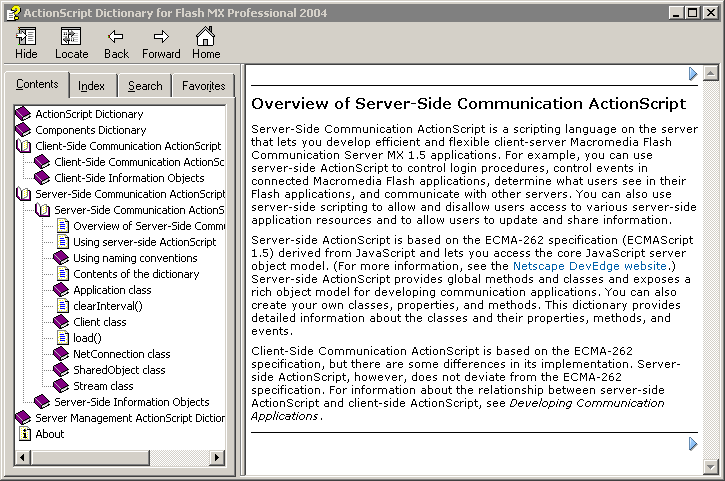The height and width of the screenshot is (481, 725).
Task: Select top-level Server-Side Communication ActionScript label
Action: (x=130, y=194)
